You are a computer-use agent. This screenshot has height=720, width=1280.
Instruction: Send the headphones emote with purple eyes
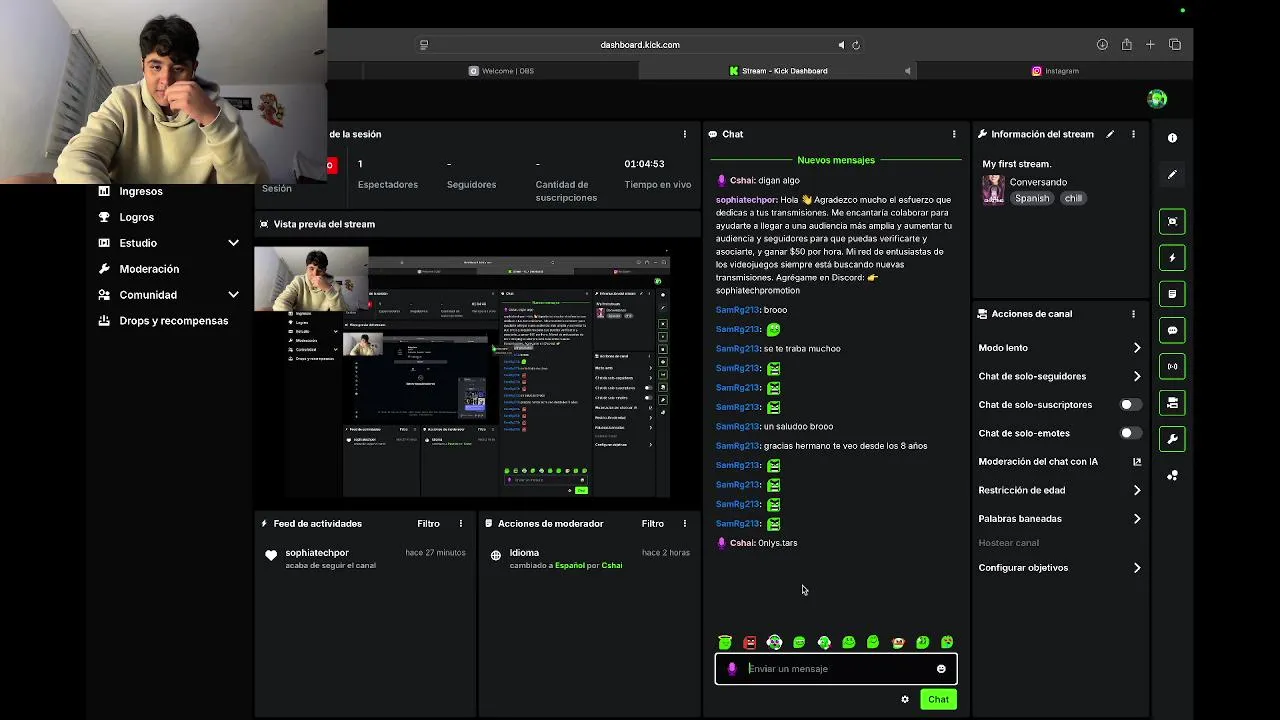click(x=774, y=642)
